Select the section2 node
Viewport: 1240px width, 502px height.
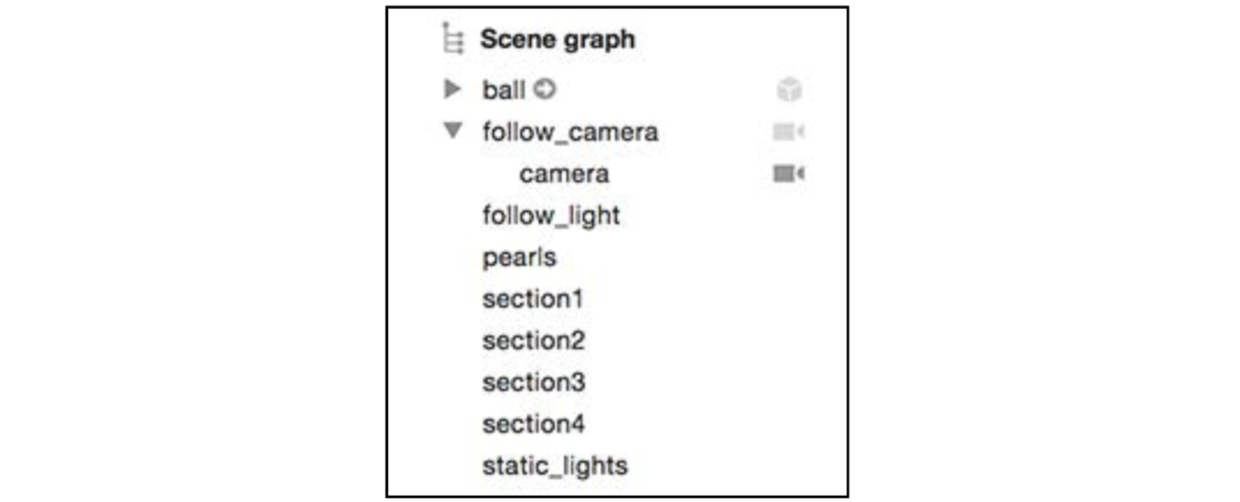coord(533,341)
